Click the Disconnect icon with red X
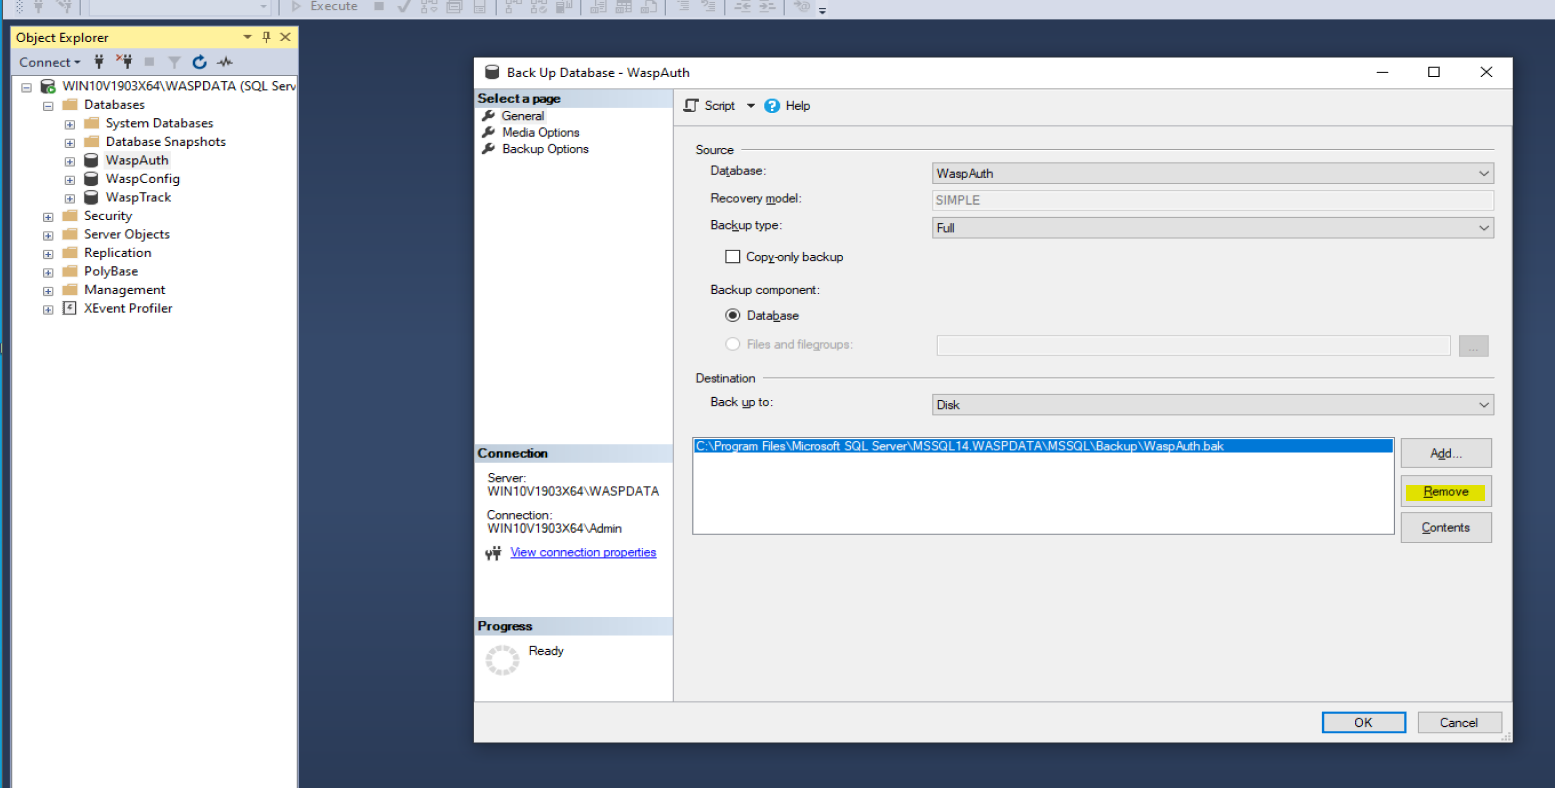 [124, 62]
